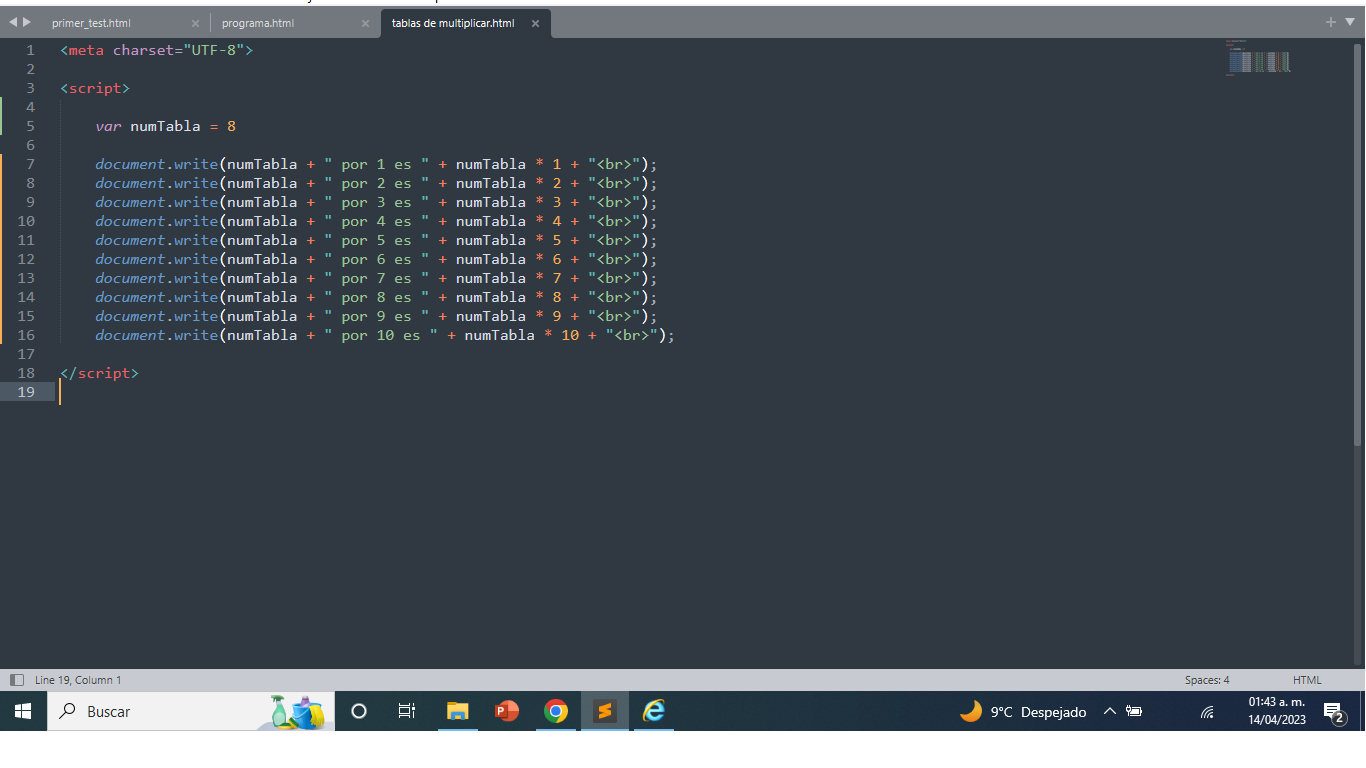This screenshot has width=1366, height=768.
Task: Open weather widget 9°C Despejado
Action: (x=1023, y=712)
